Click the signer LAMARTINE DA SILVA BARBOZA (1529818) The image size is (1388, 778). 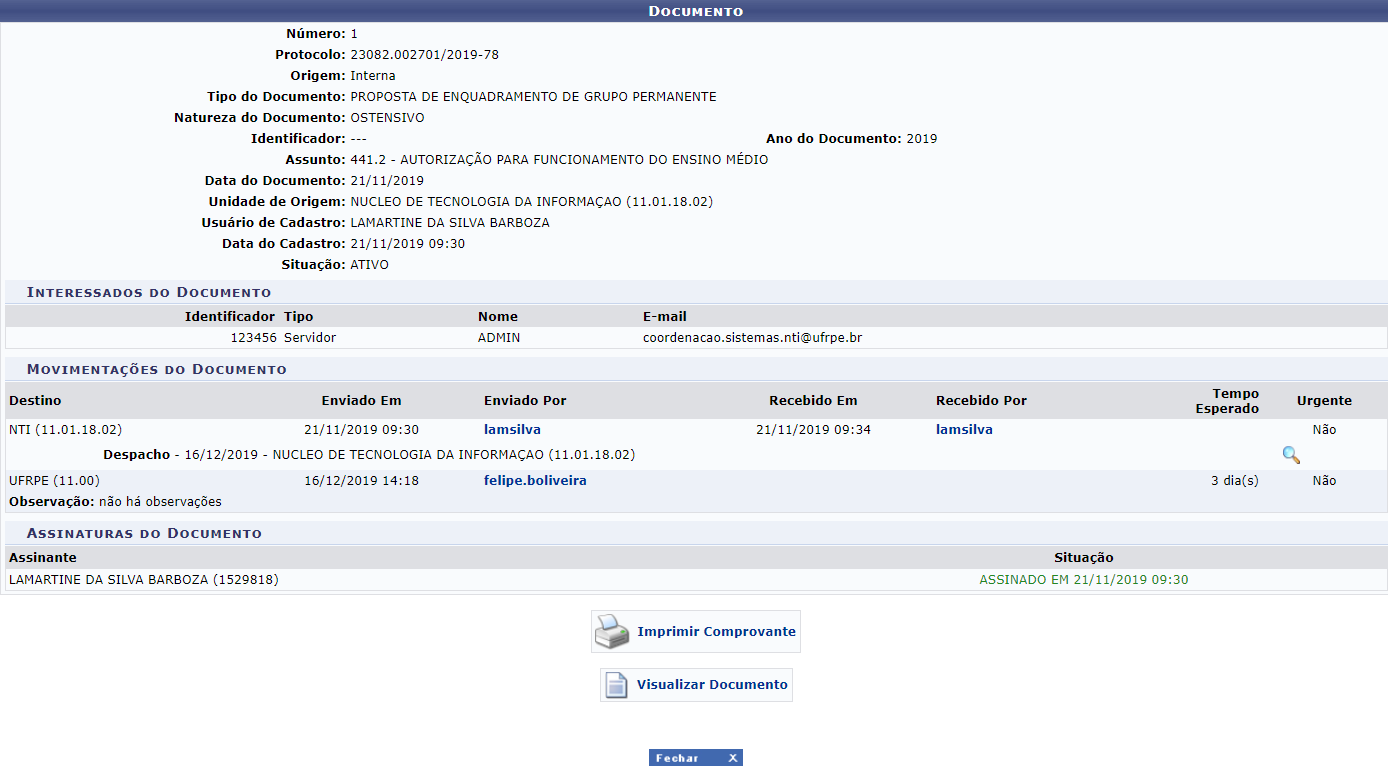click(x=143, y=580)
